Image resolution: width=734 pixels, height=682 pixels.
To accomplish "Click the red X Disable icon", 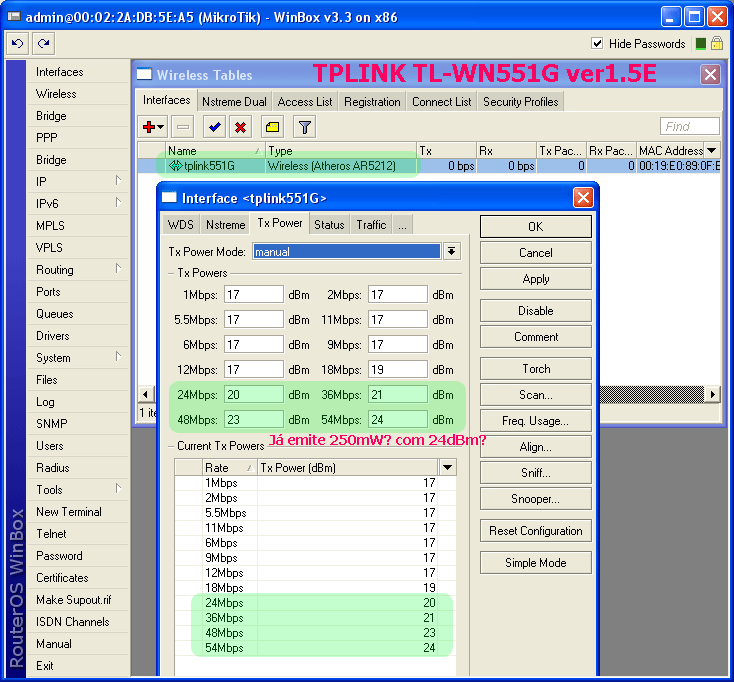I will click(x=241, y=127).
